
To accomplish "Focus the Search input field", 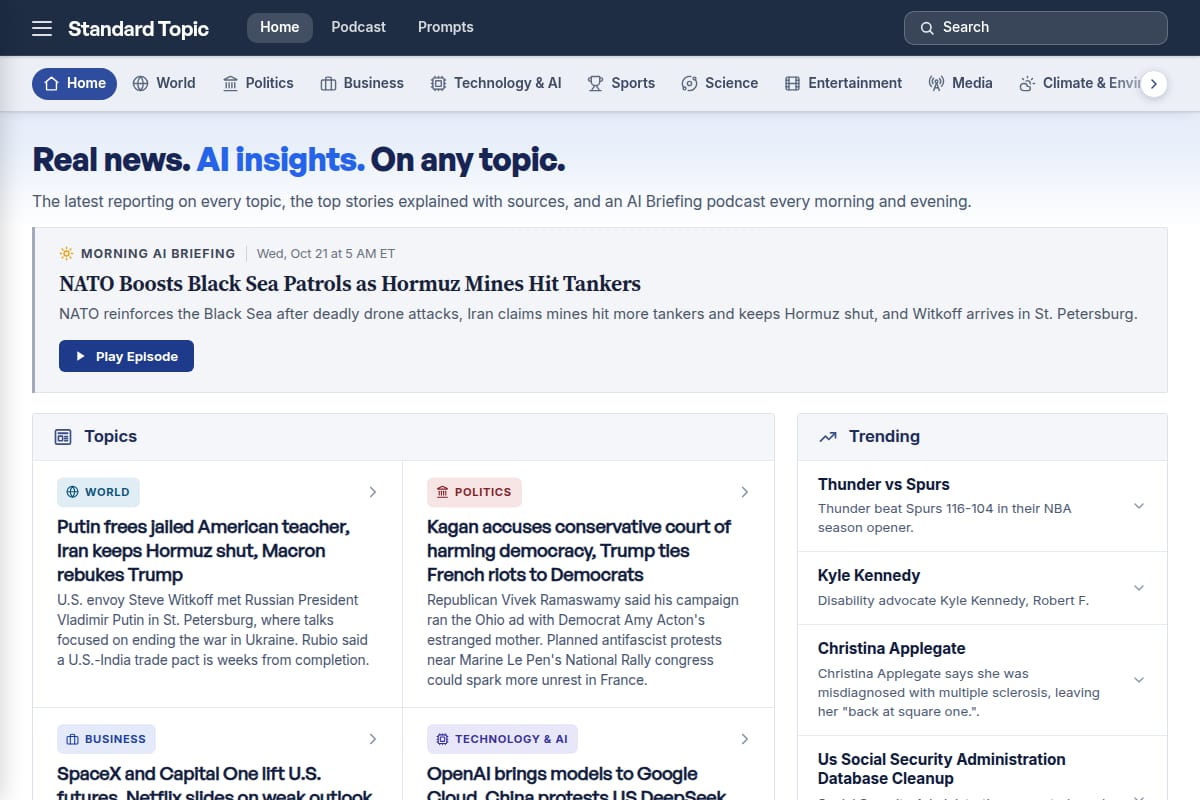I will pos(1036,28).
